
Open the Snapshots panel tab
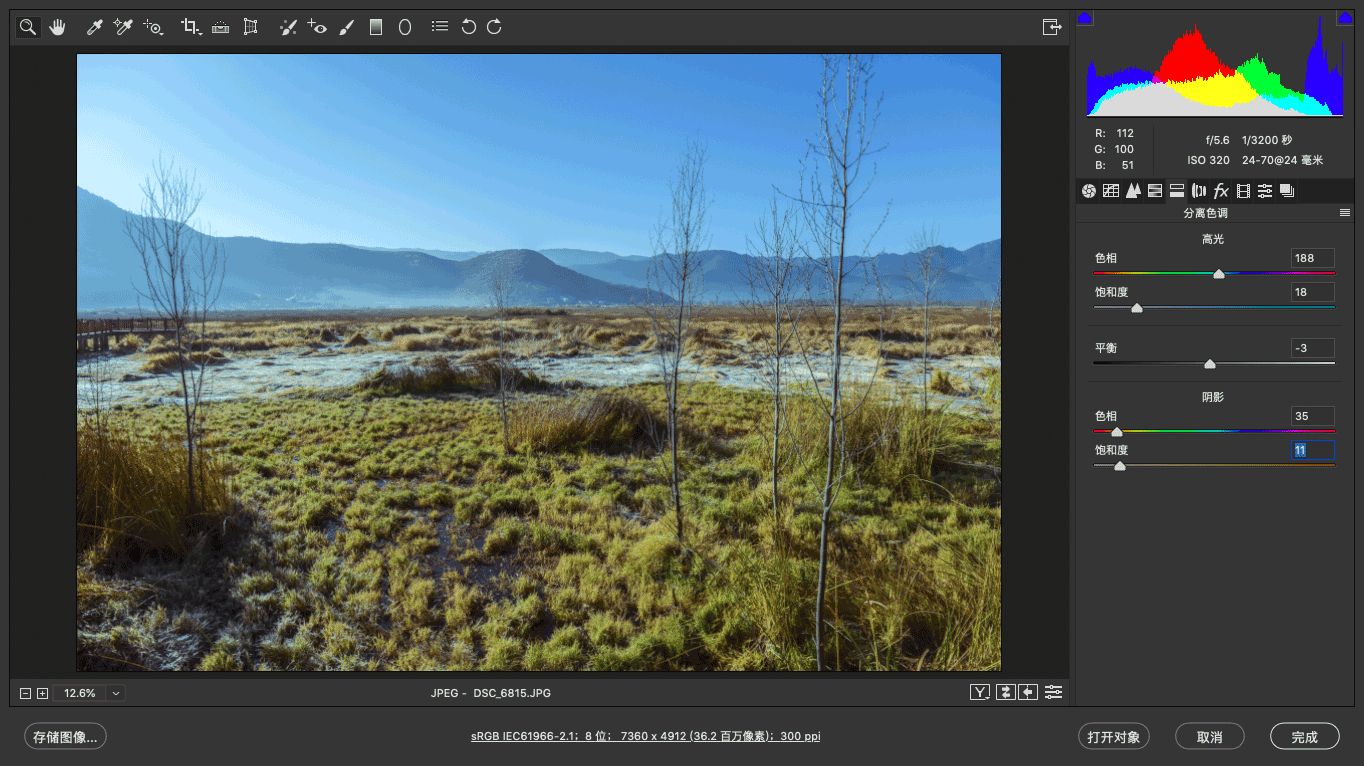(x=1287, y=191)
